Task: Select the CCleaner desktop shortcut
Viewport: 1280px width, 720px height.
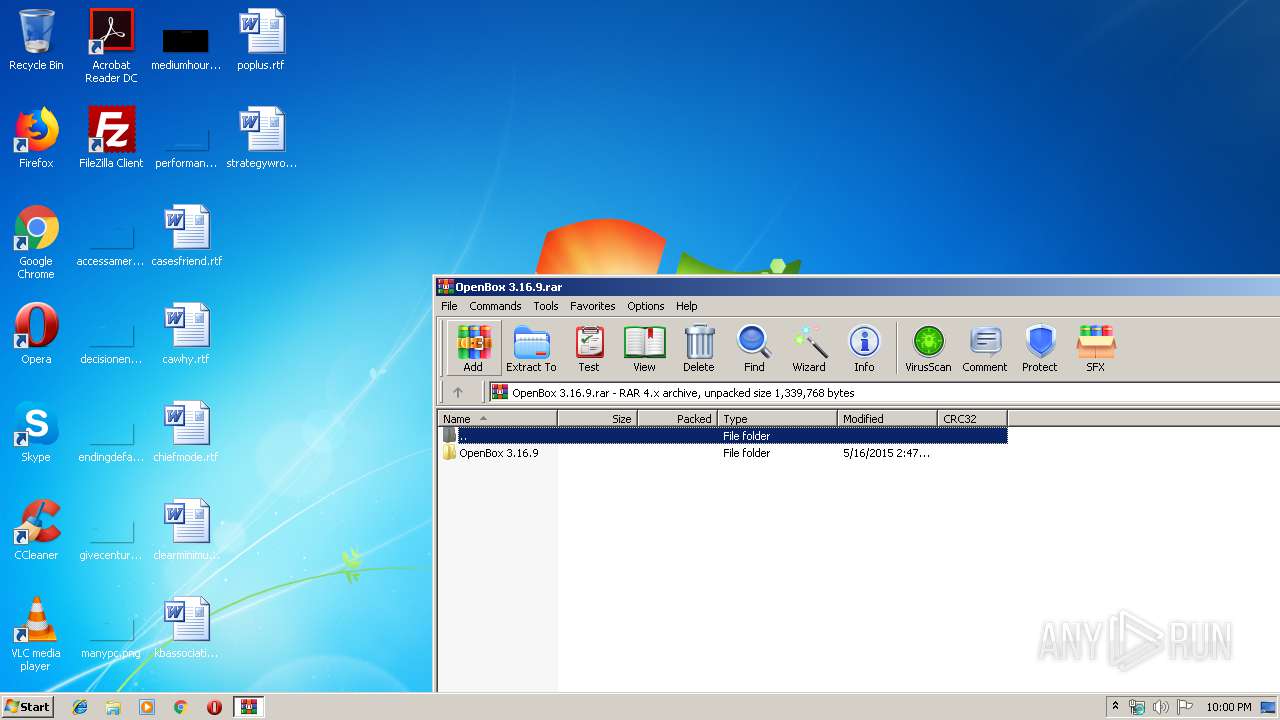Action: [36, 530]
